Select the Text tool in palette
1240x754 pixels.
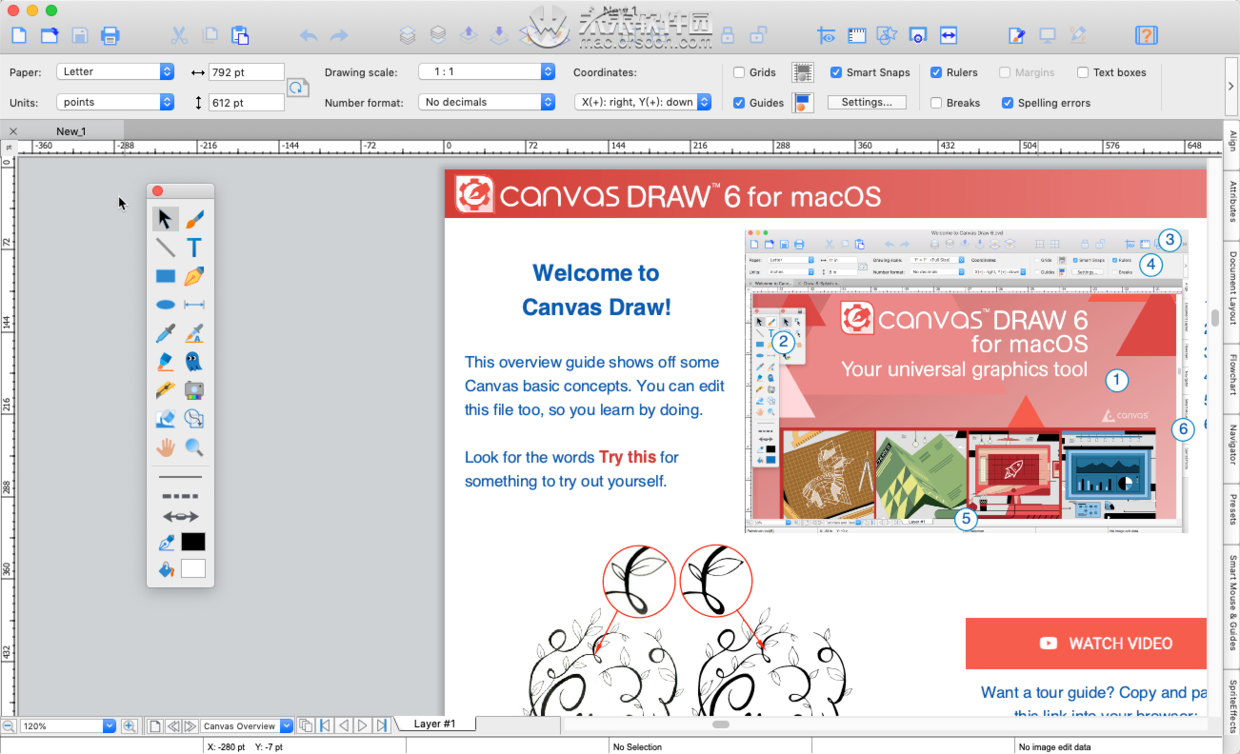[194, 248]
